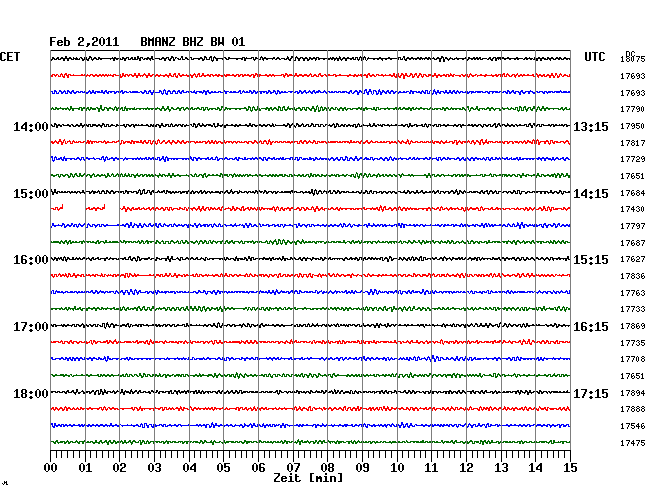Click minute tick label 12
The image size is (650, 494).
[x=466, y=468]
